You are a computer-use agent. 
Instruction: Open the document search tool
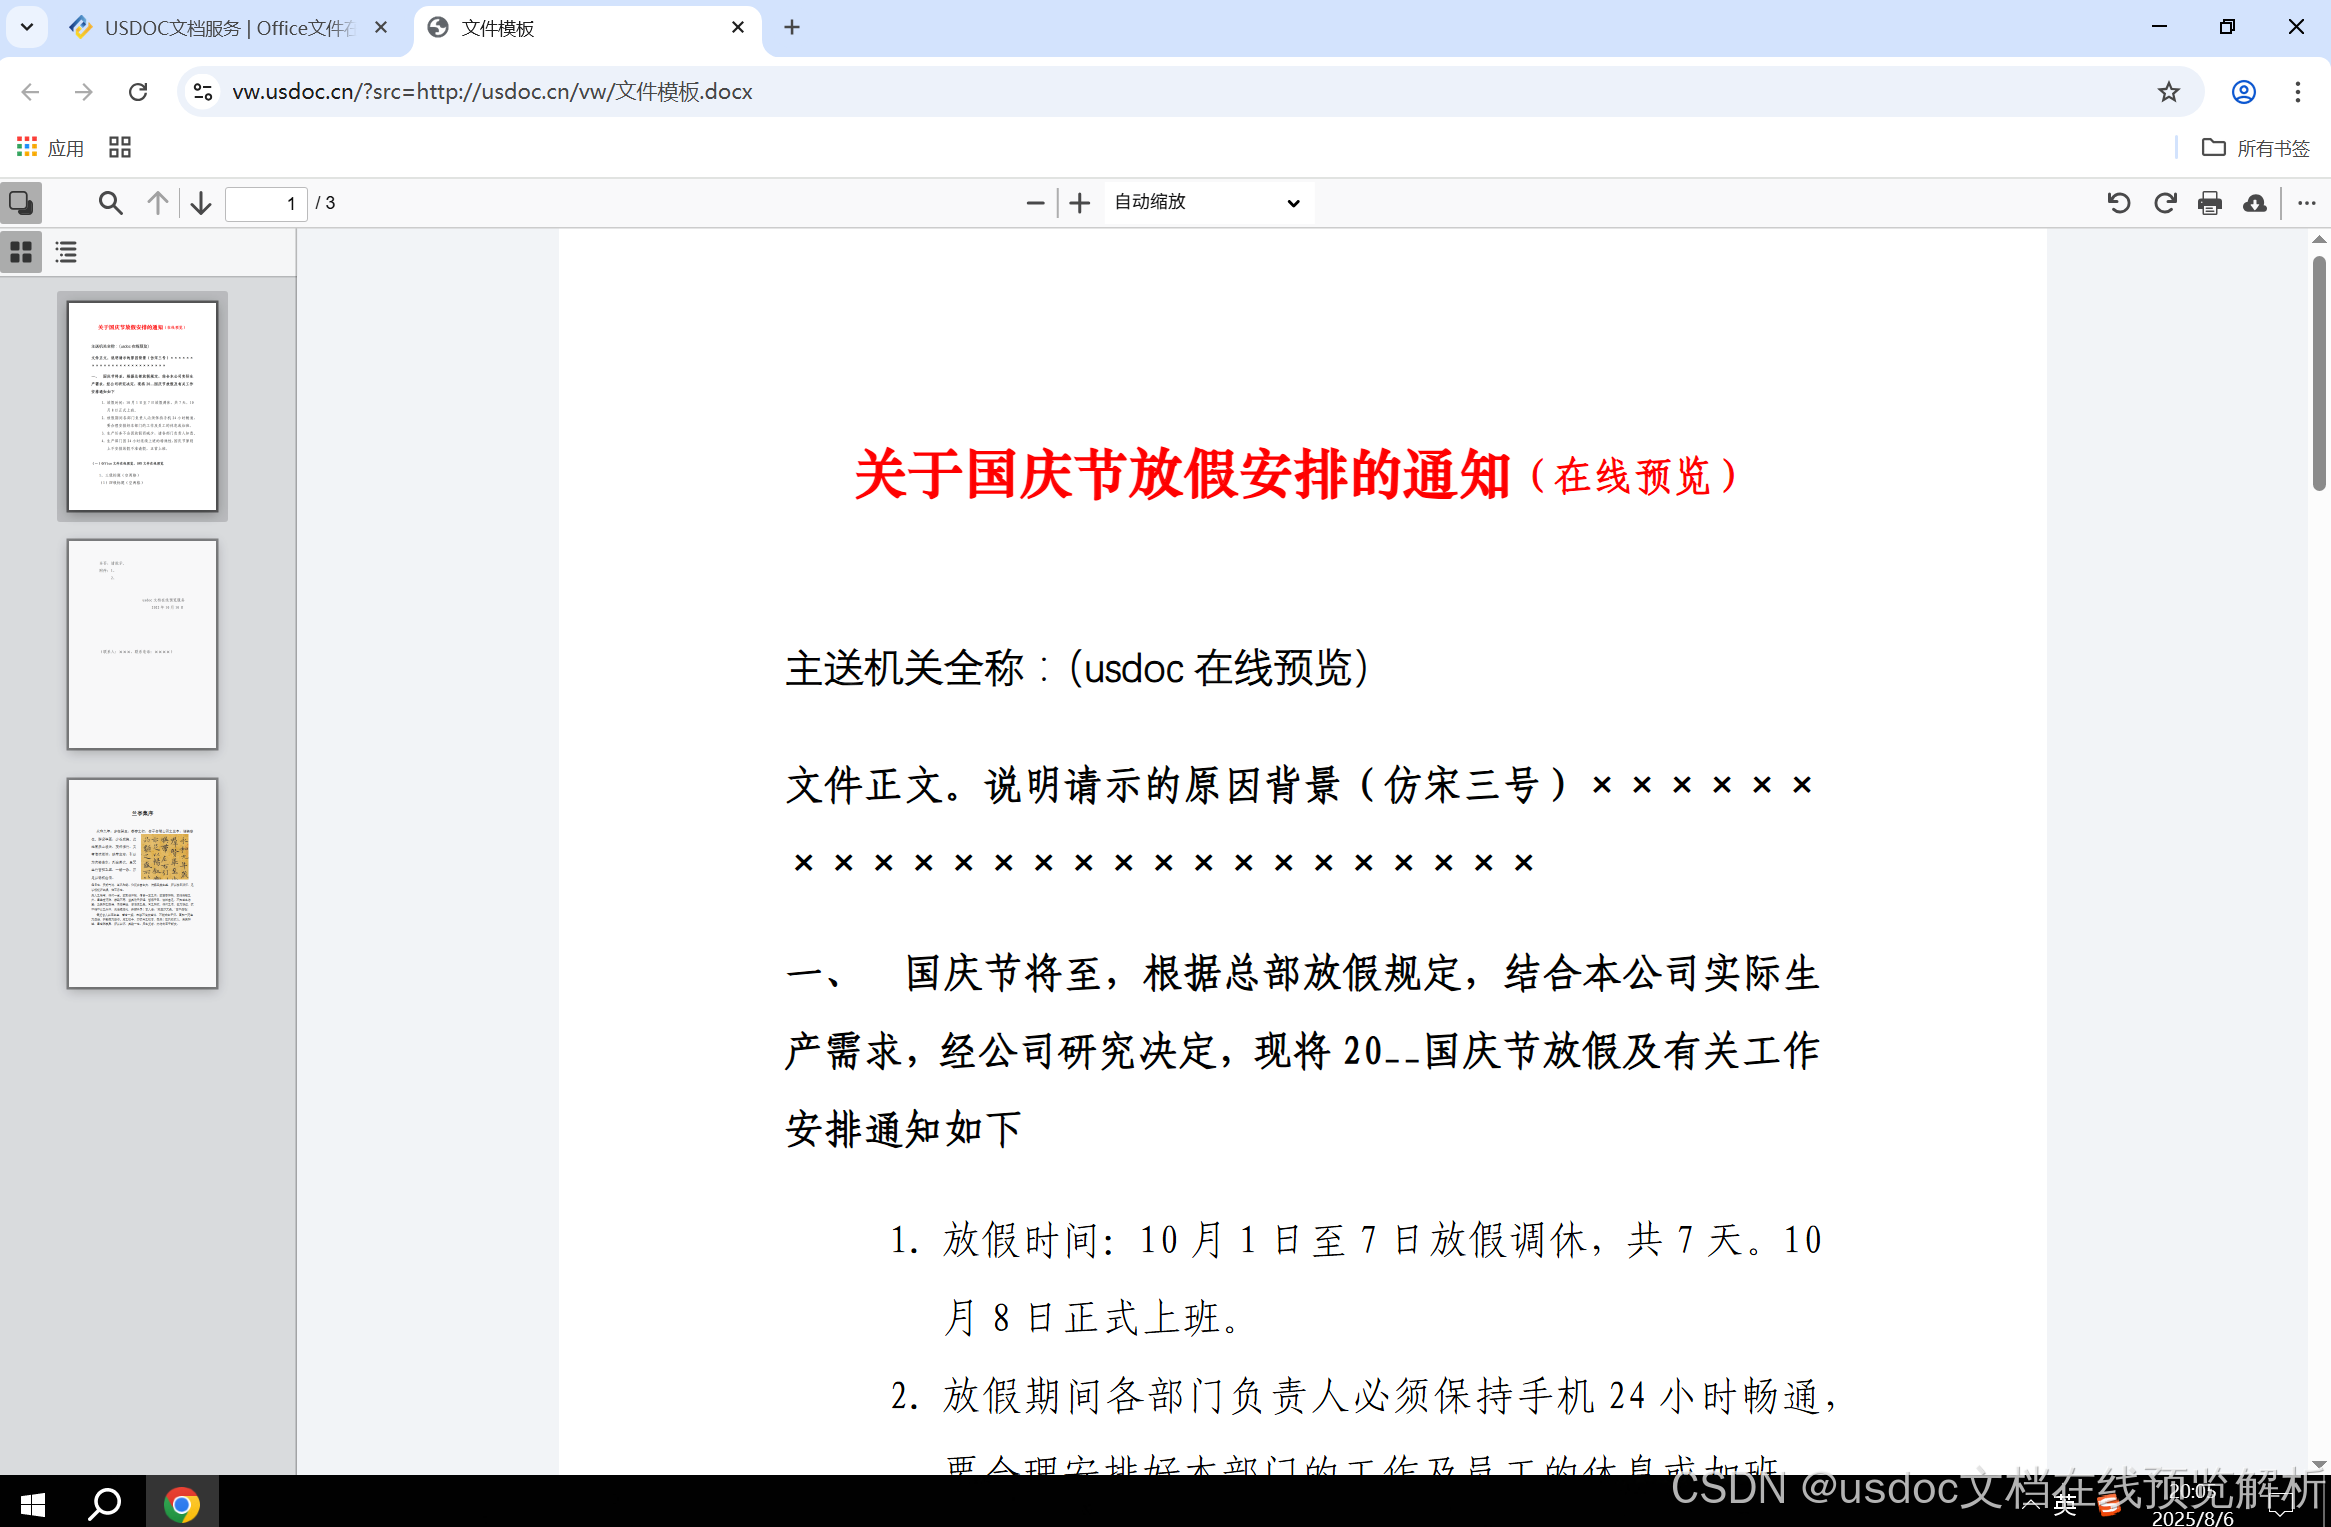coord(110,202)
